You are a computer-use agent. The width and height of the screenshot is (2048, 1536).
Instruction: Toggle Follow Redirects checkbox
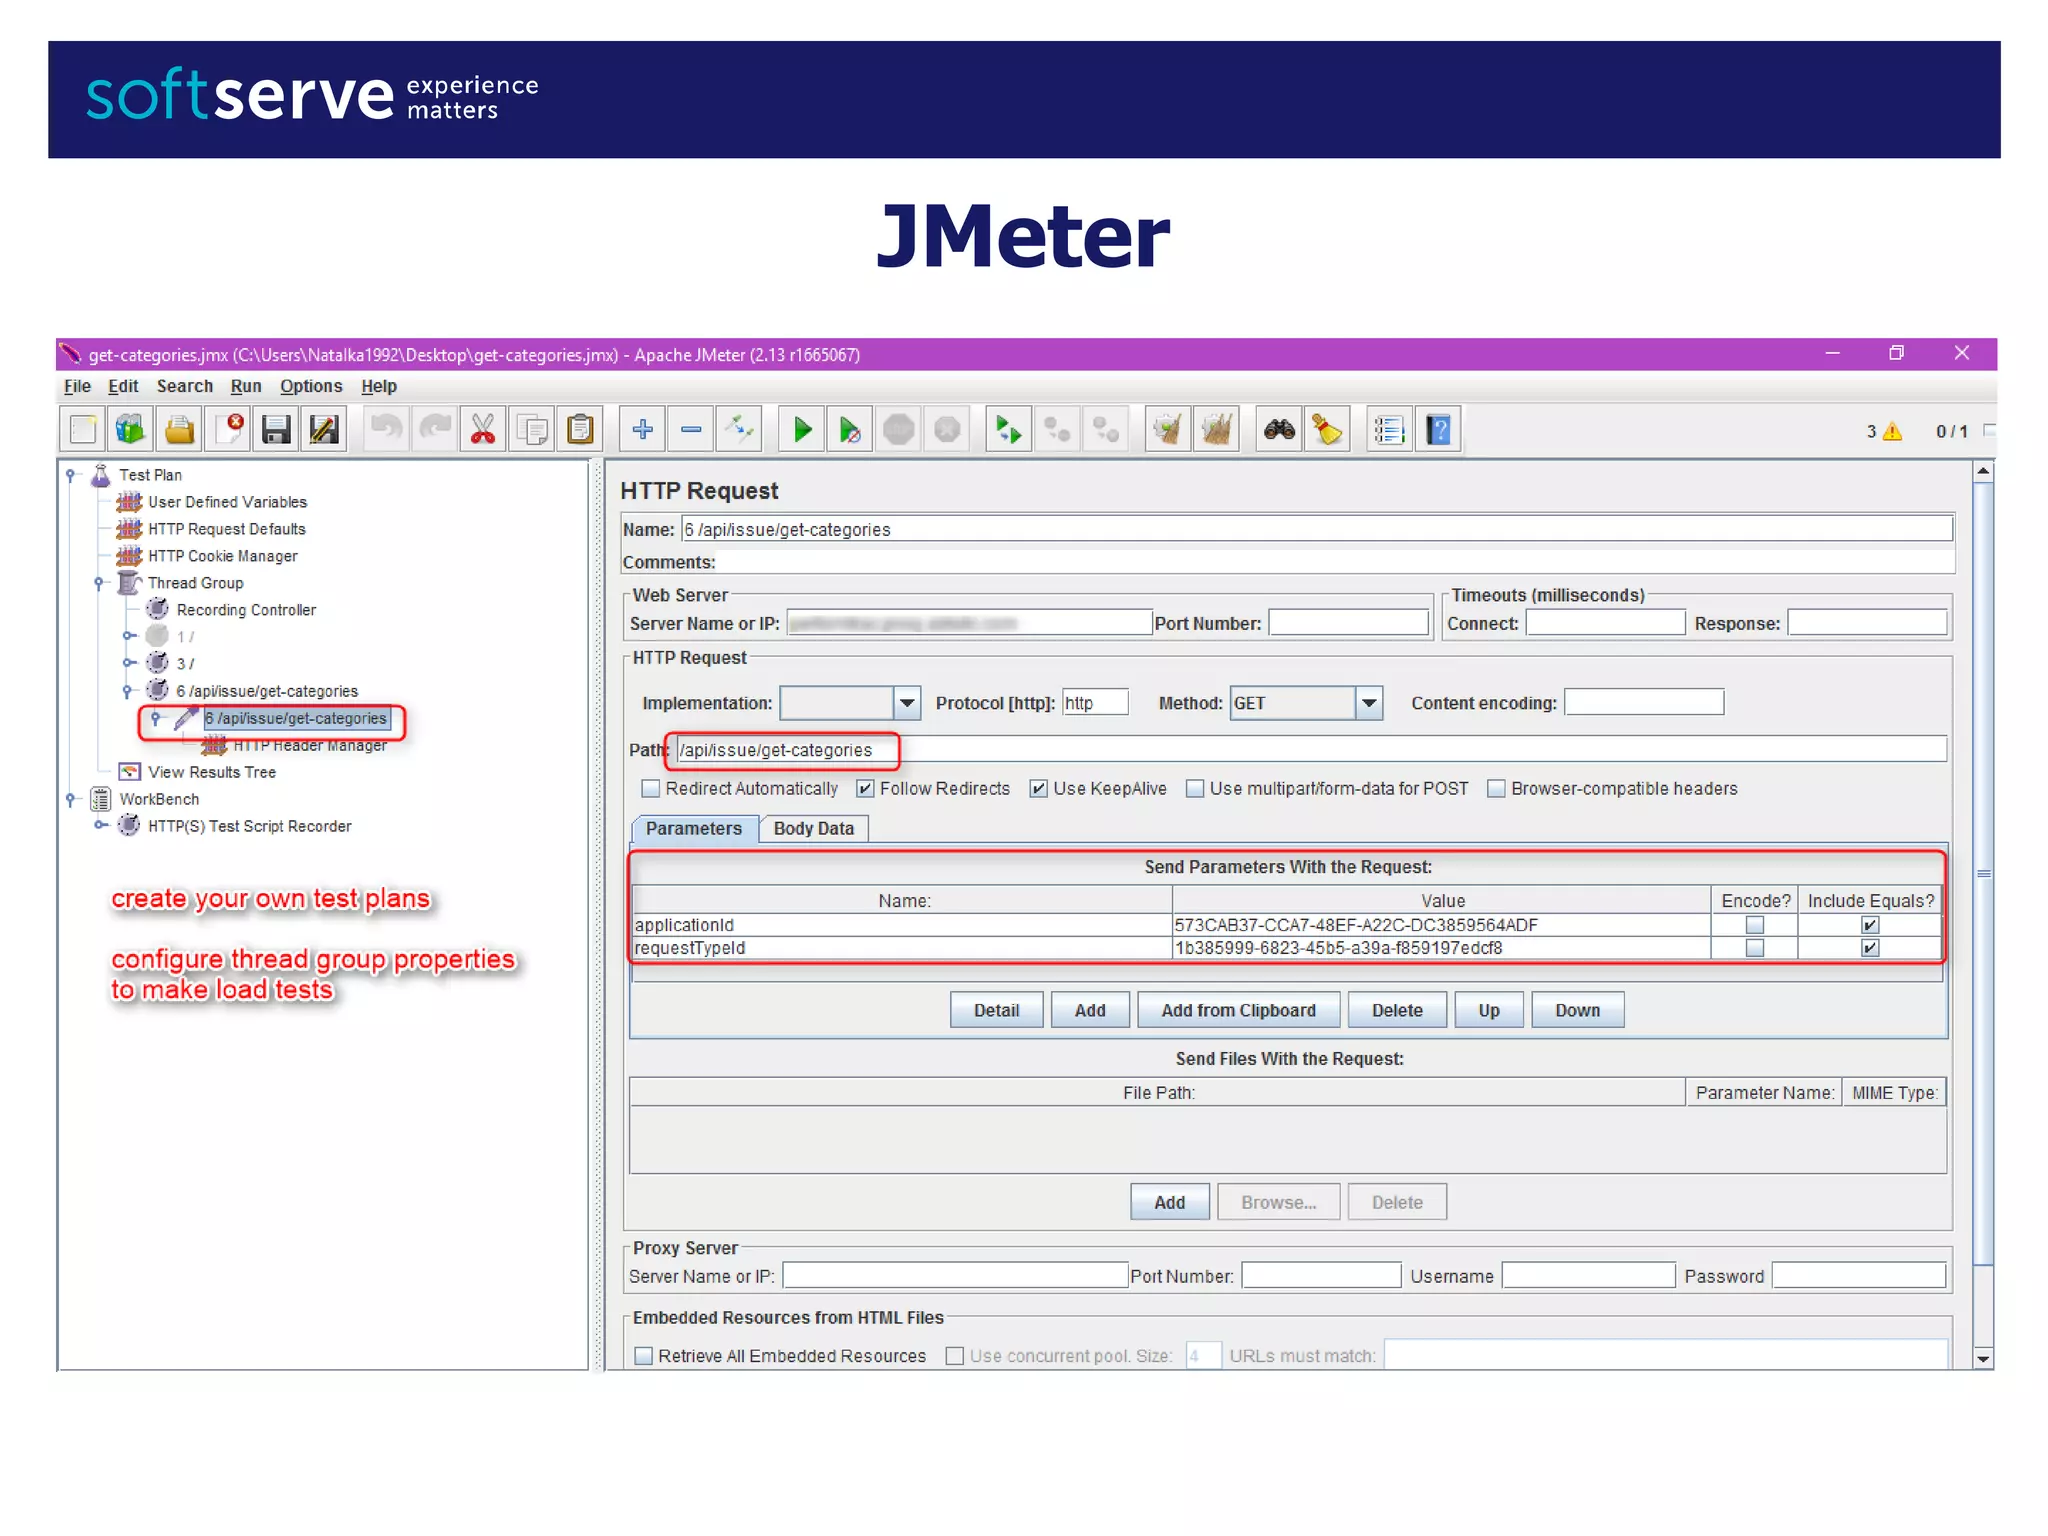(865, 789)
